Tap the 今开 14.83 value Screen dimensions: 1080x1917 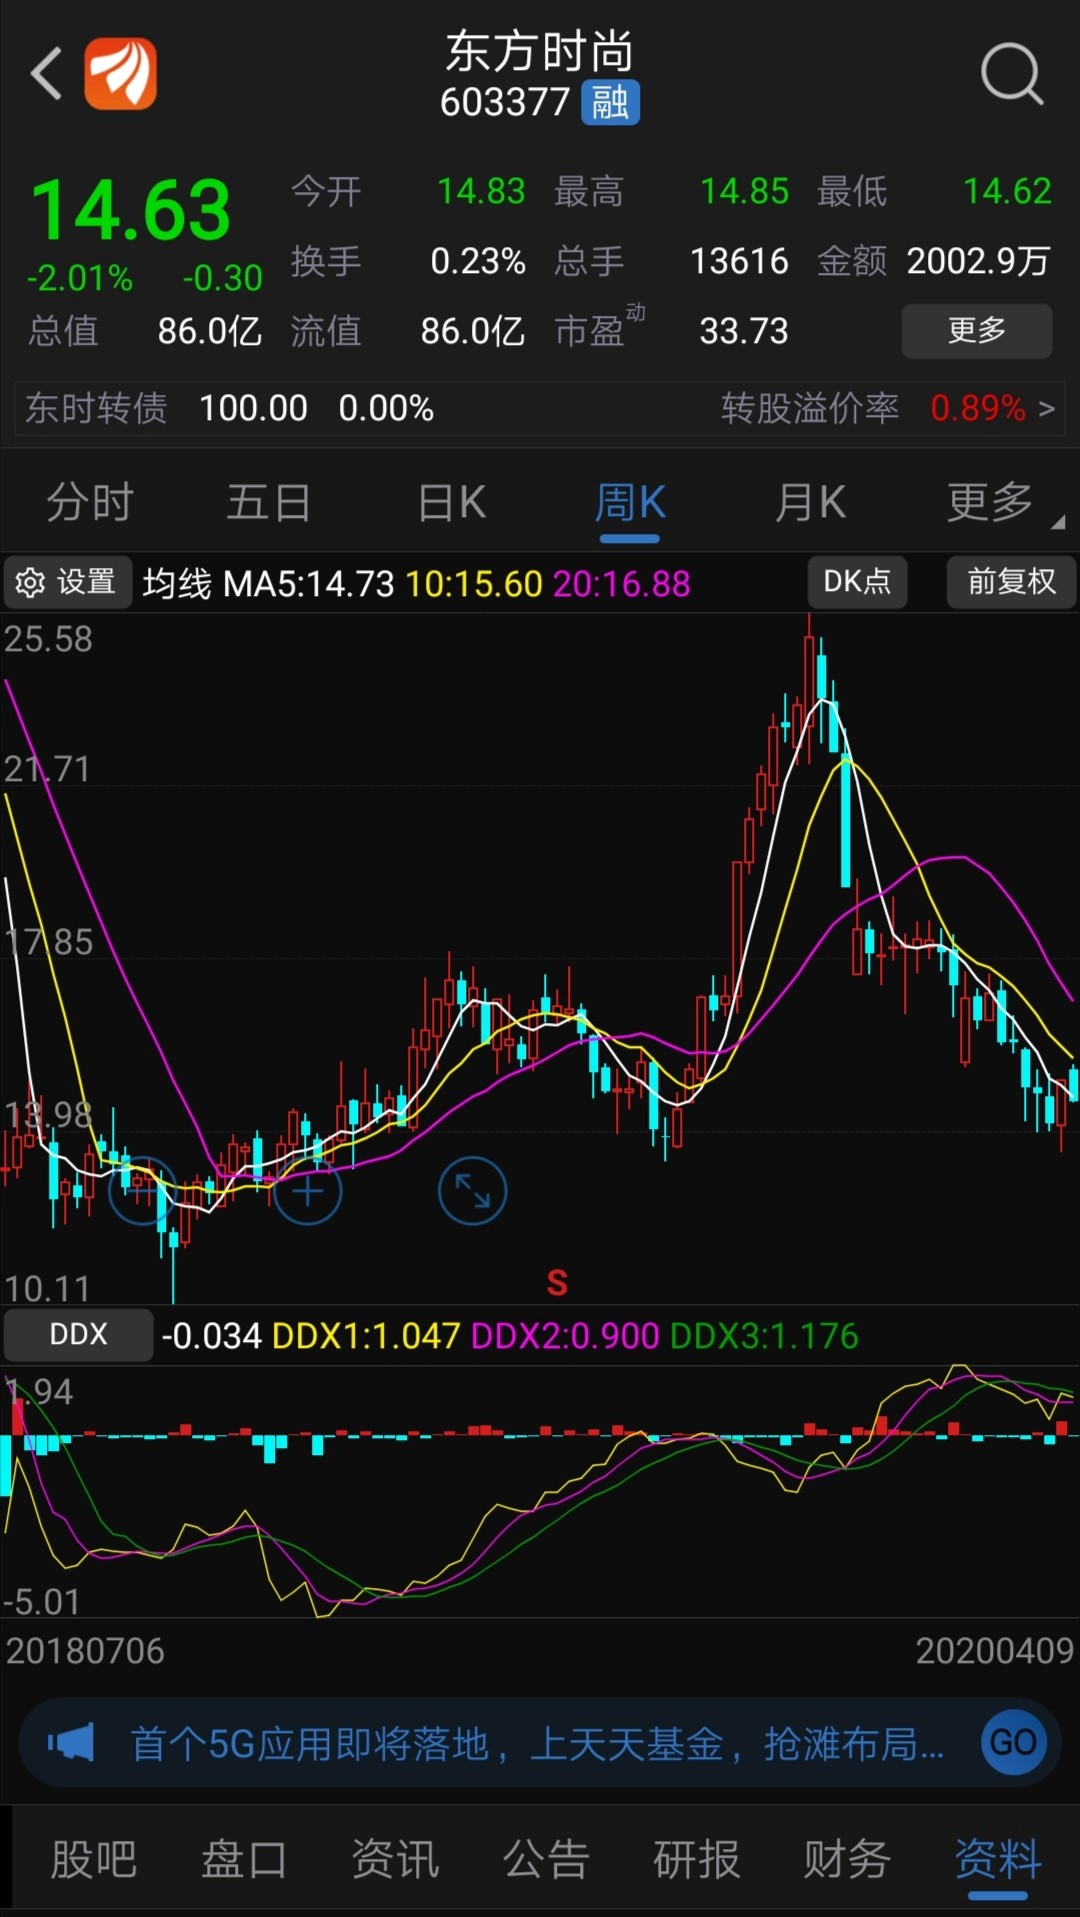coord(481,191)
